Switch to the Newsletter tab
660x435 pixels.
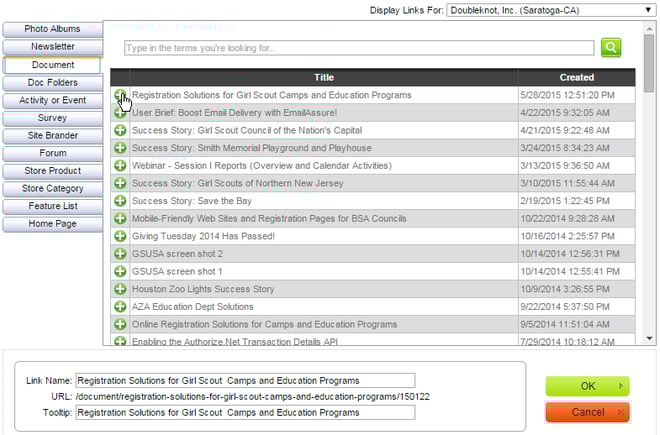53,47
